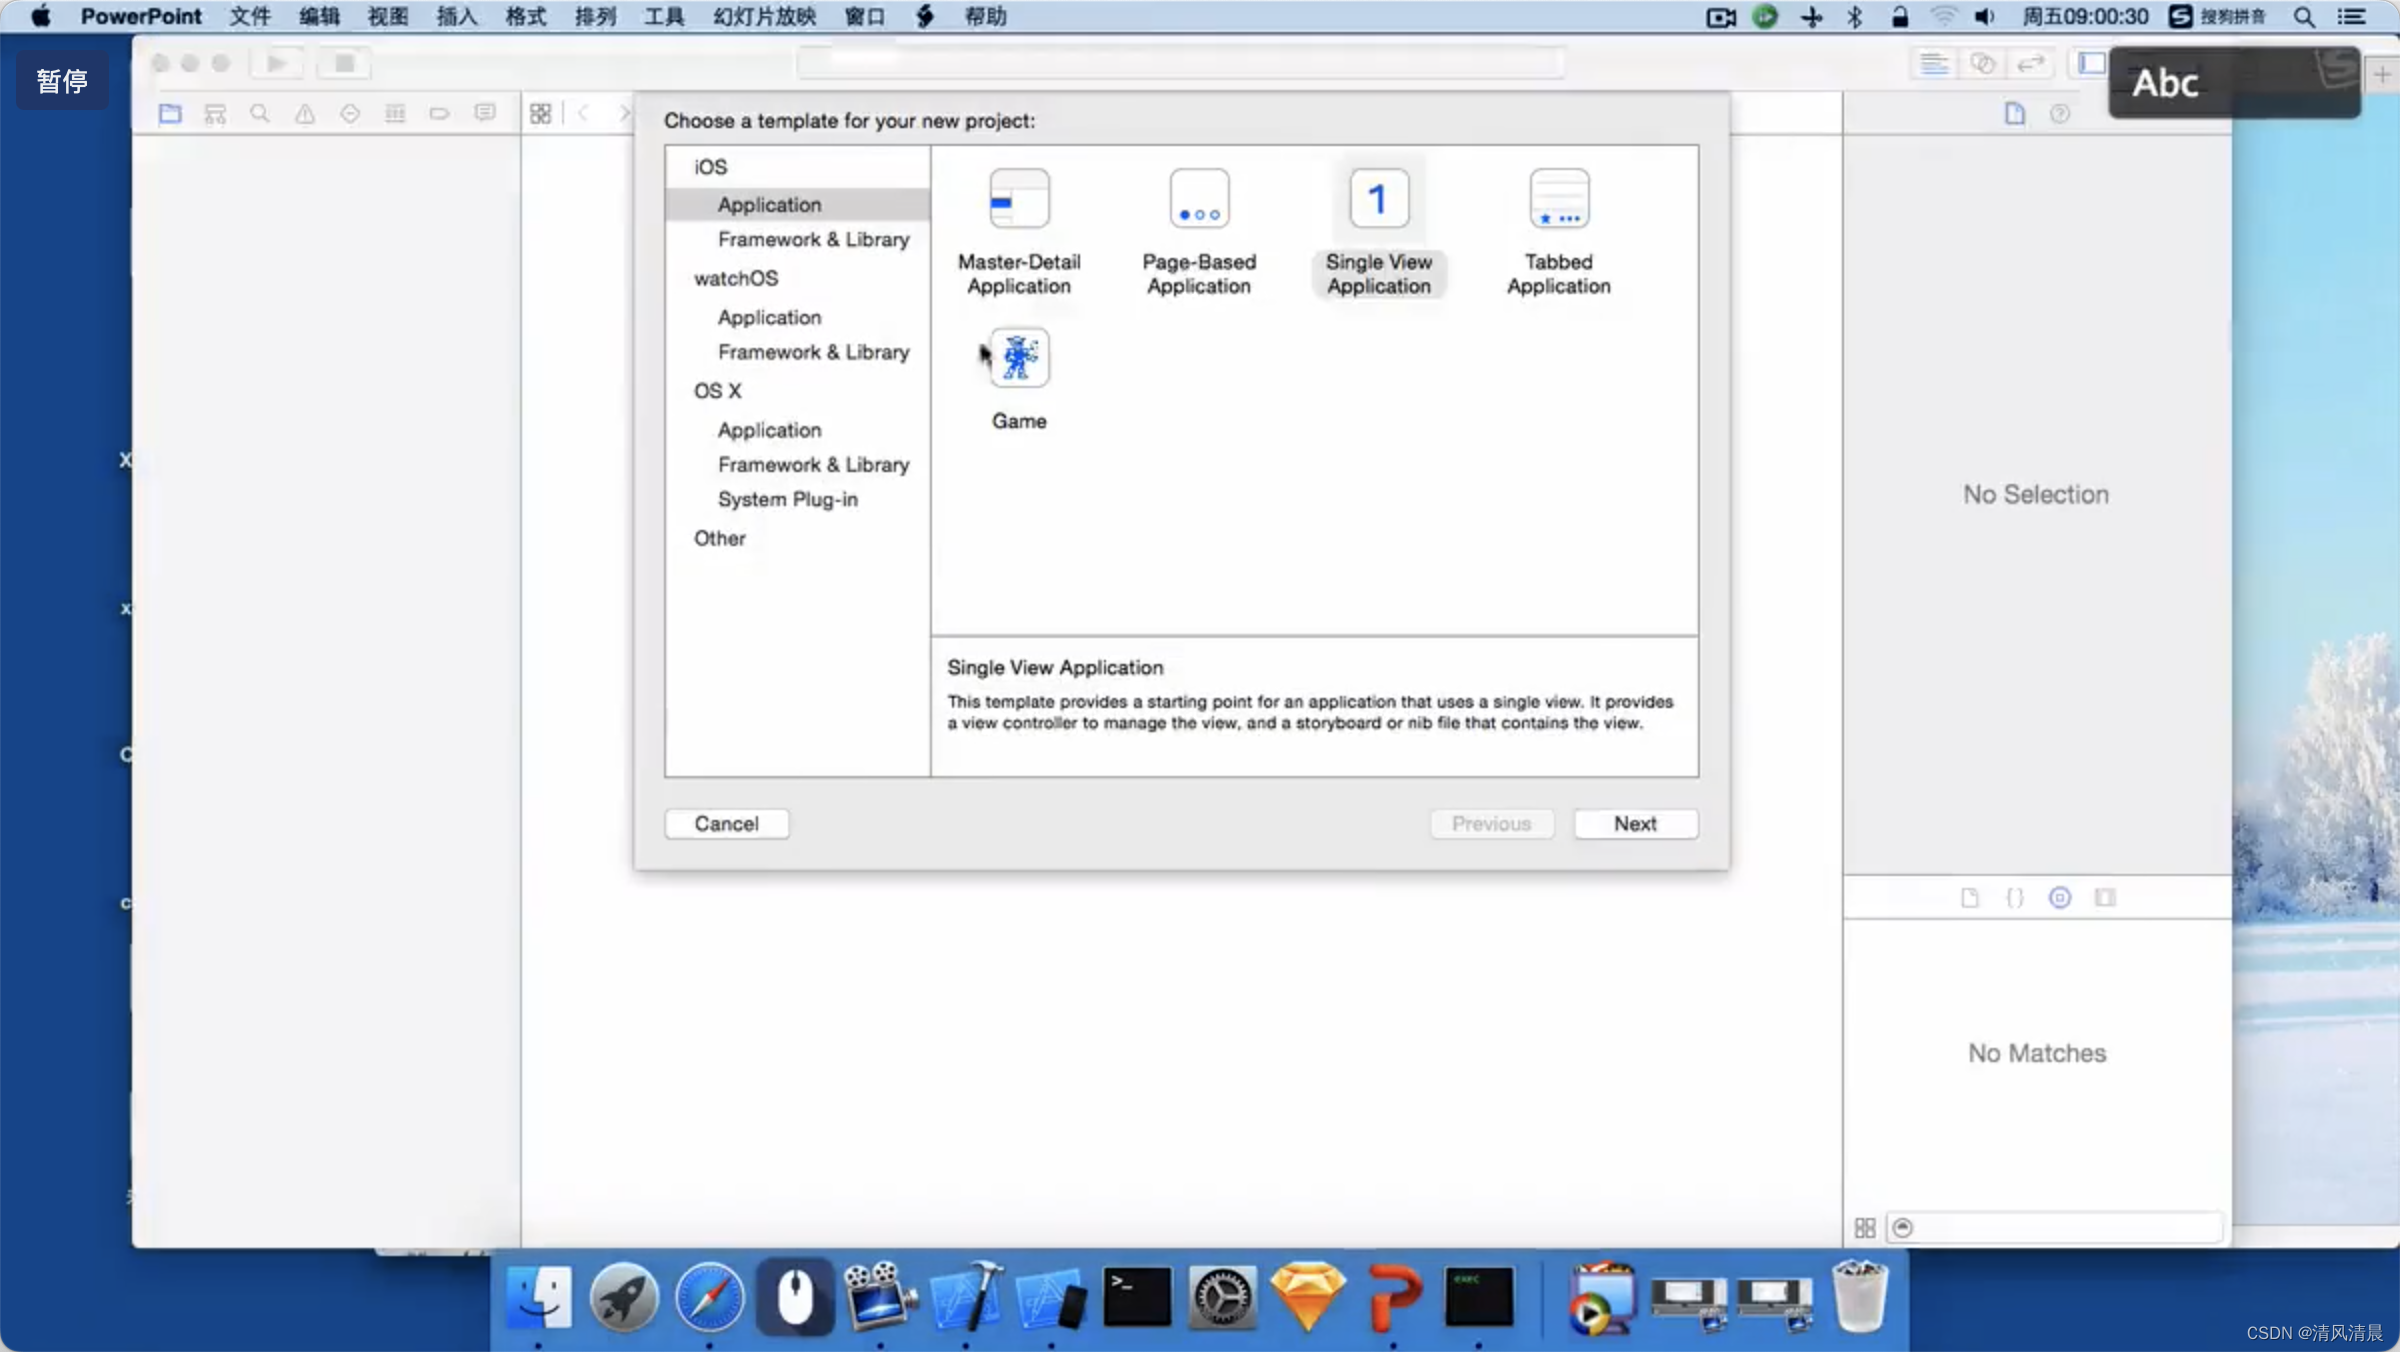The width and height of the screenshot is (2400, 1352).
Task: Select the Game template icon
Action: coord(1019,359)
